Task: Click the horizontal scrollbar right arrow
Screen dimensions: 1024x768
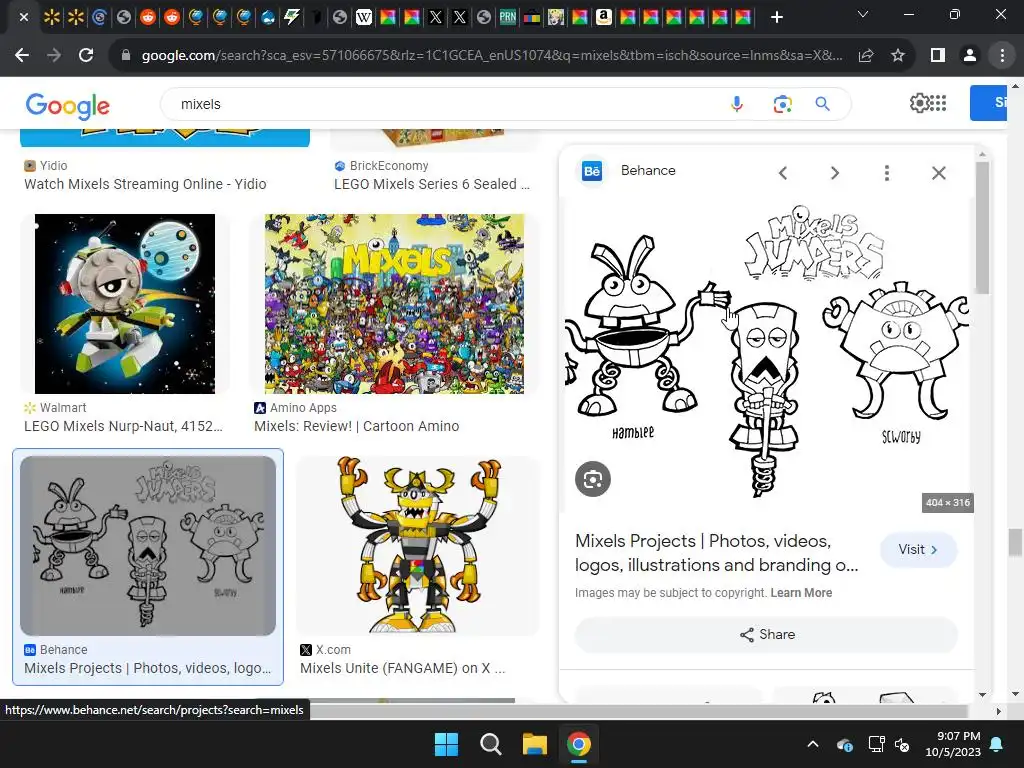Action: click(x=998, y=711)
